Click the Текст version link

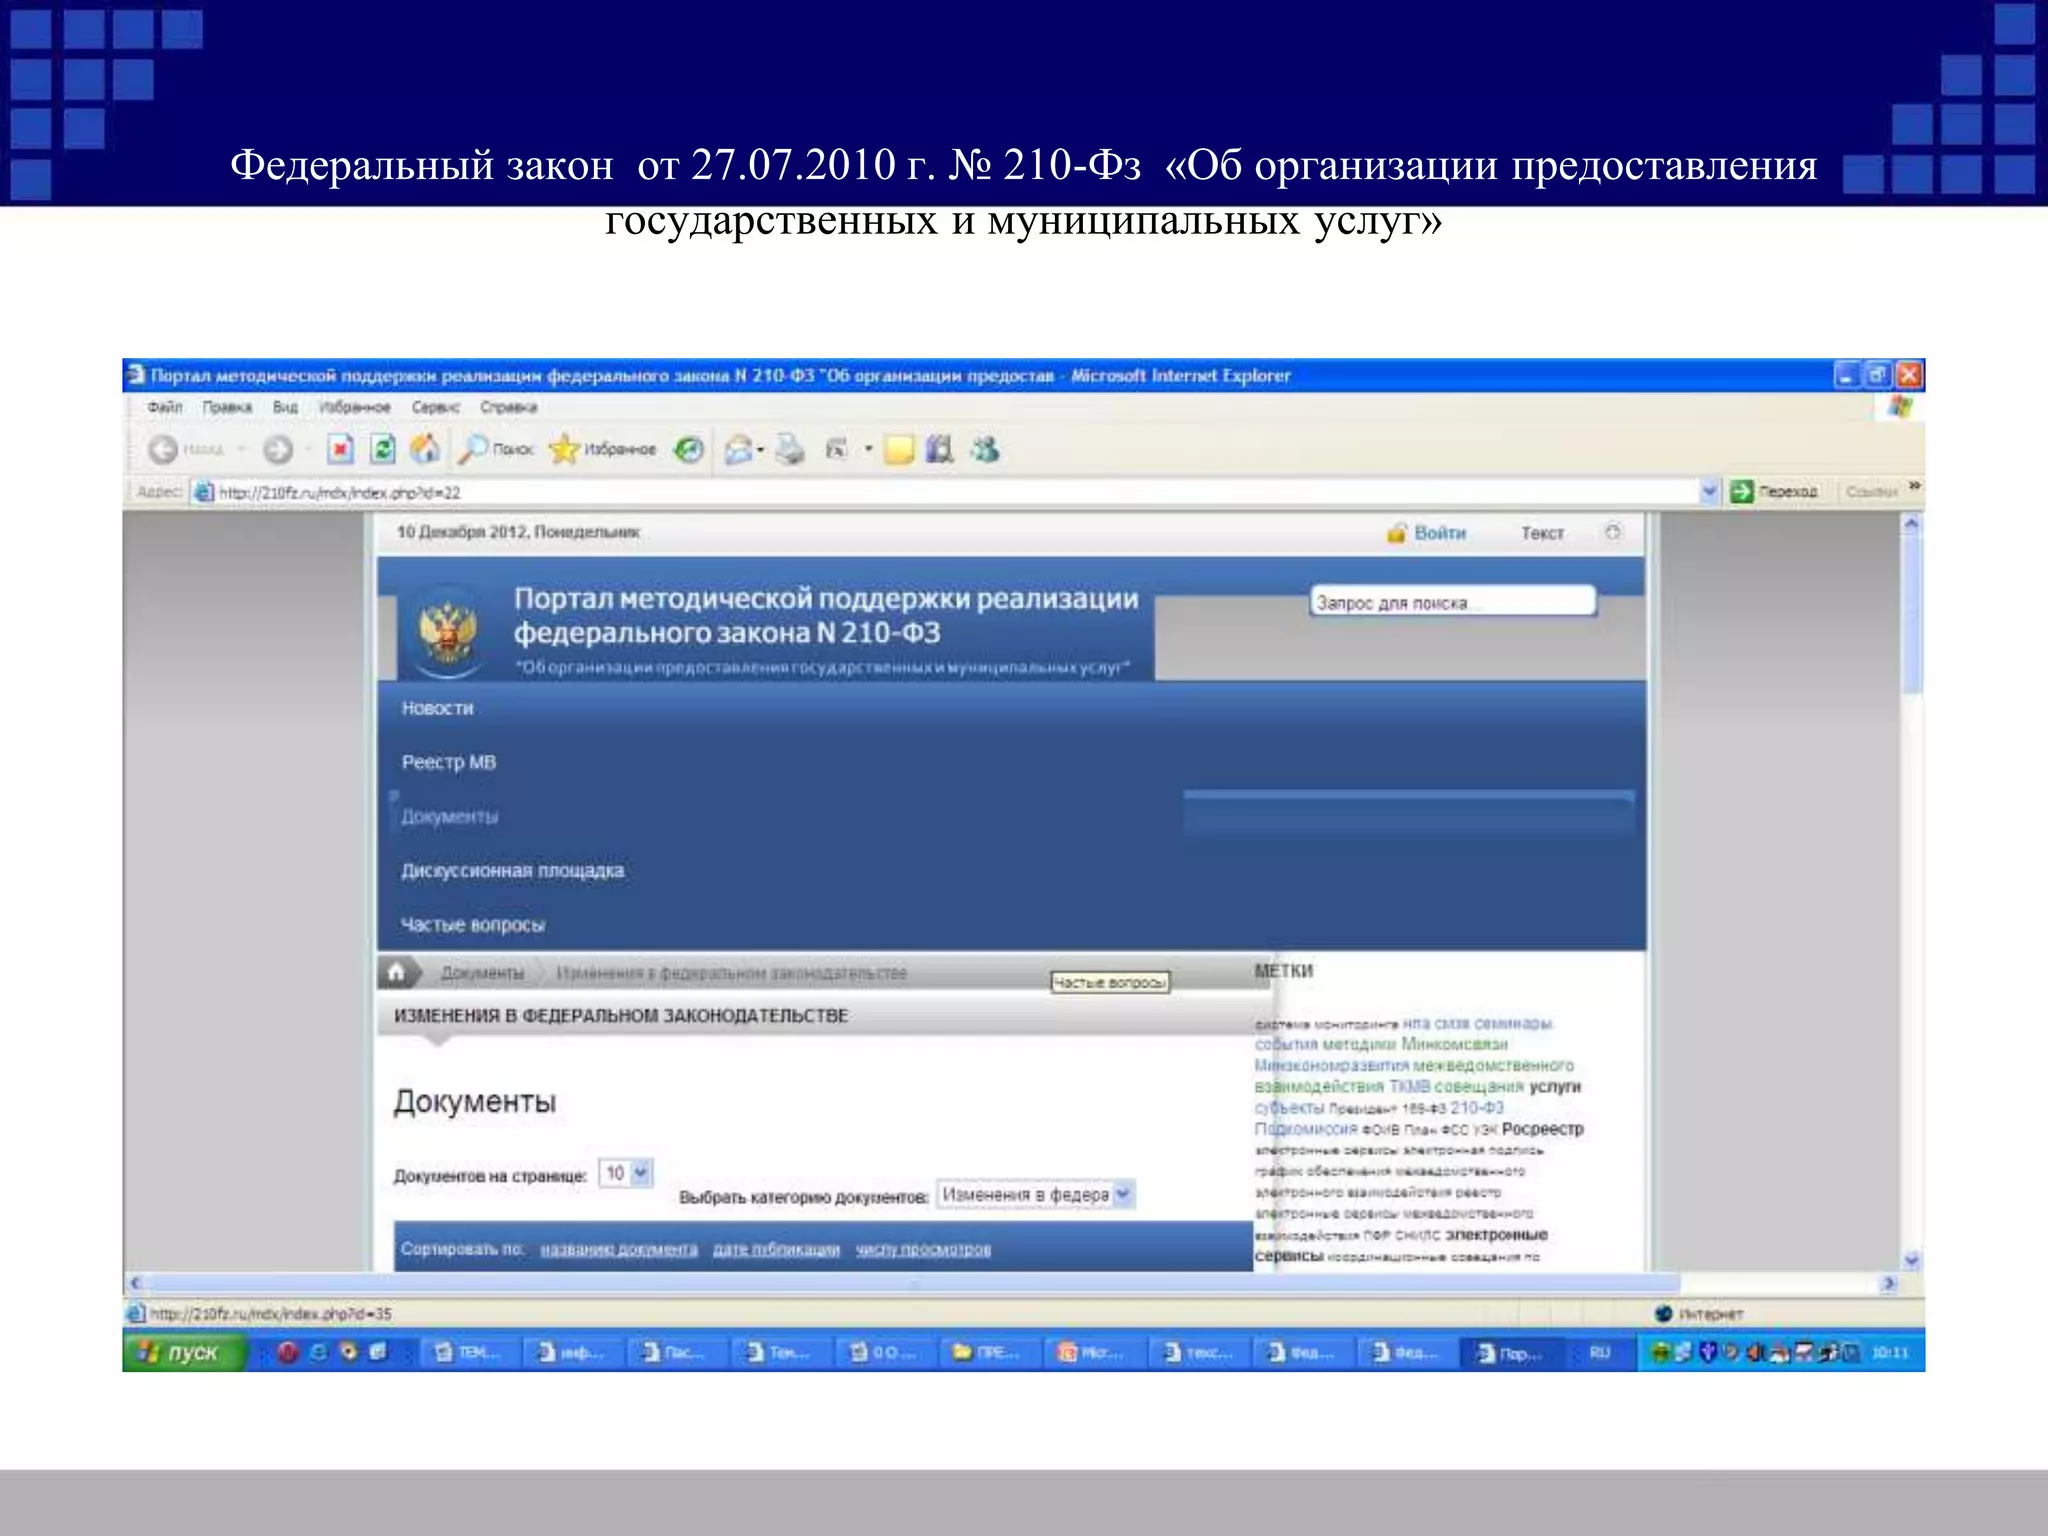tap(1542, 533)
